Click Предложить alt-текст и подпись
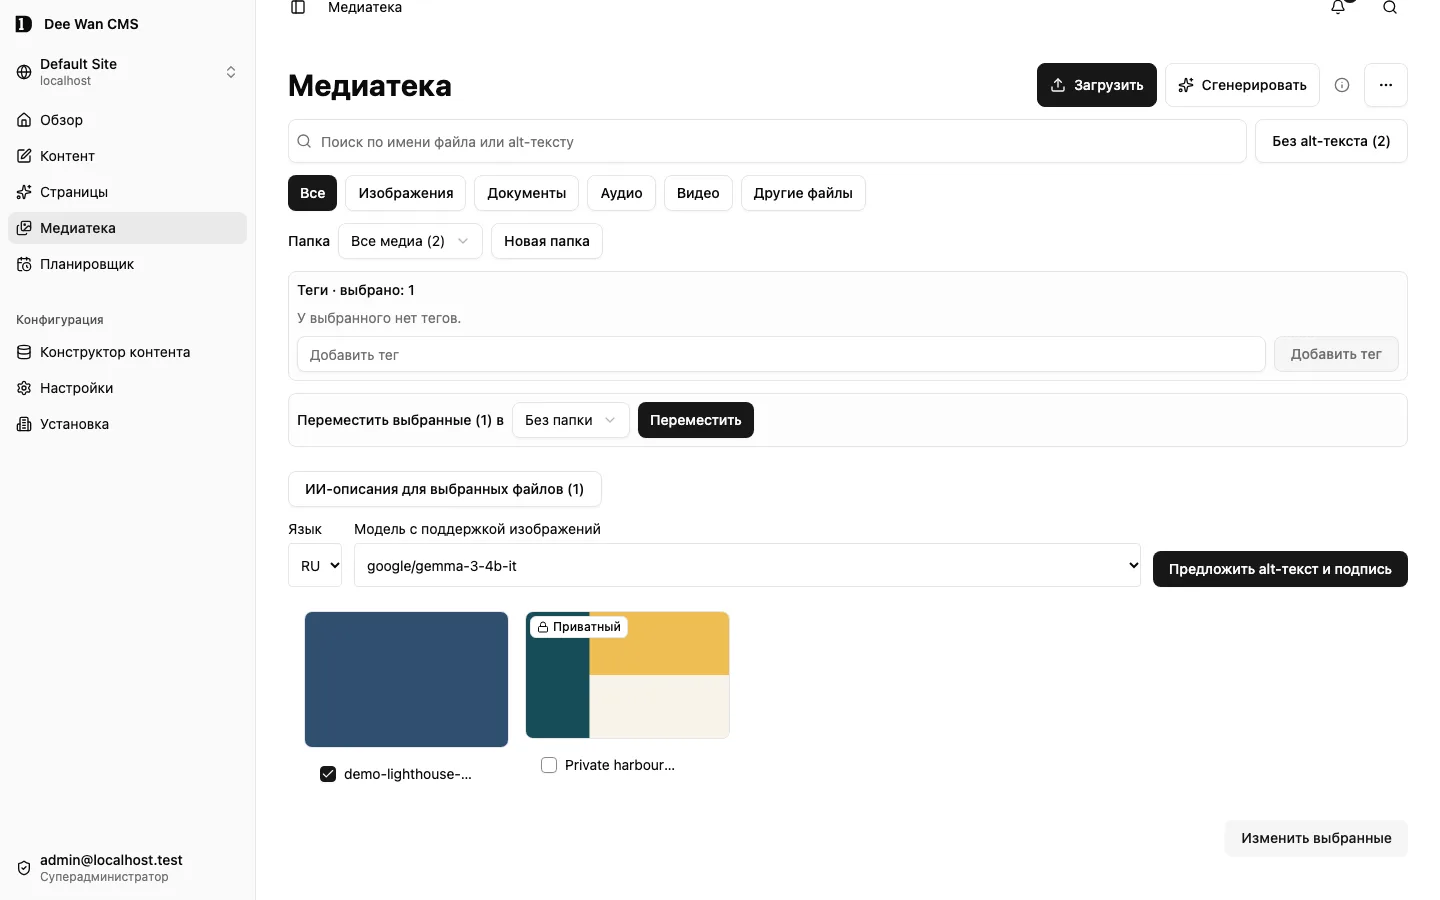 [x=1280, y=569]
